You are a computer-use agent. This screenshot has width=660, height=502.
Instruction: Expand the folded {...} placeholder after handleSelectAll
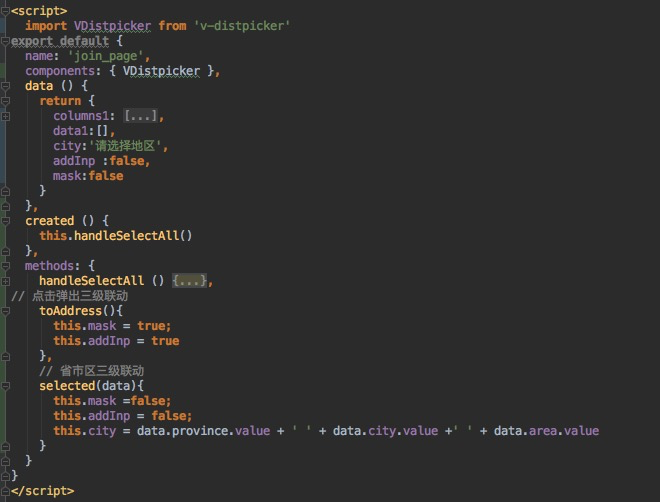pos(189,281)
